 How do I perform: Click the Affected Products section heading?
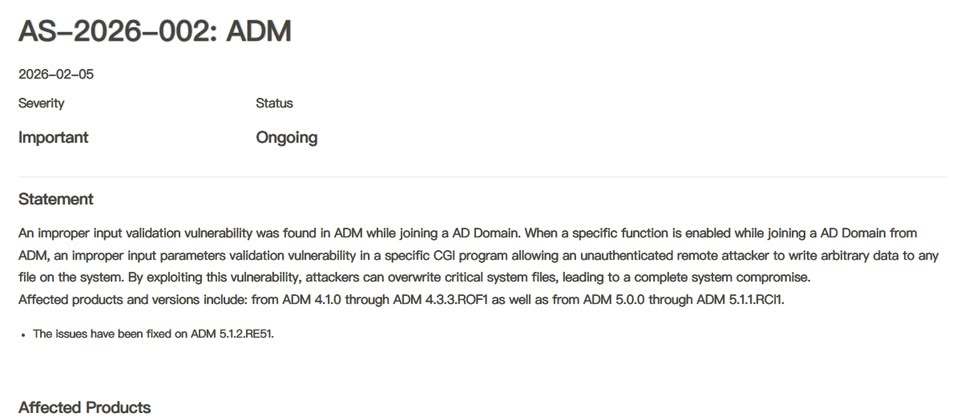click(x=84, y=407)
